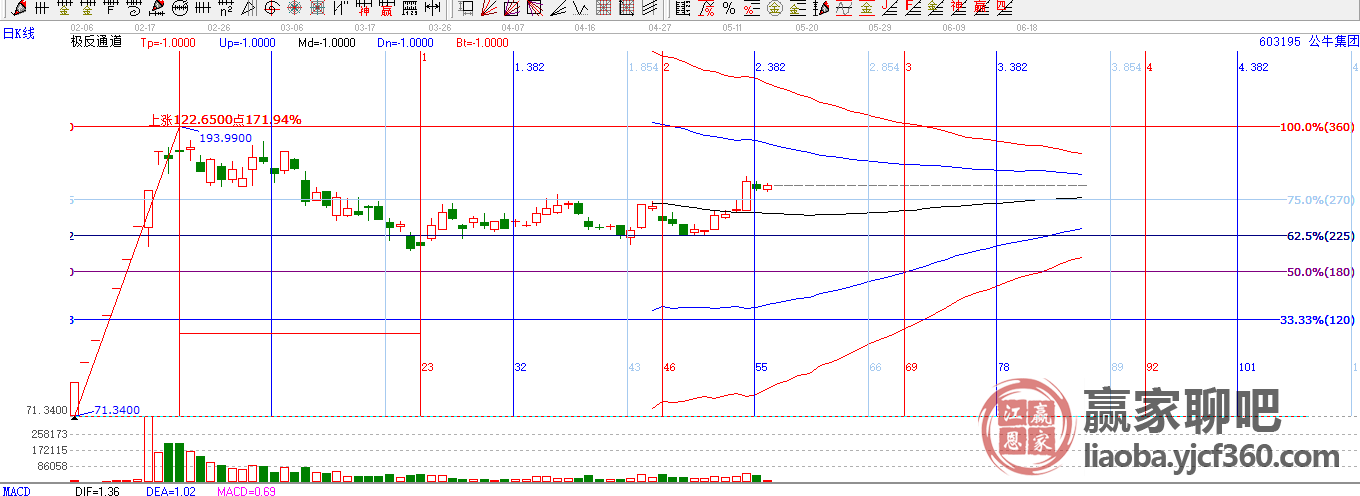Click time cycle marker 69
Image resolution: width=1360 pixels, height=496 pixels.
(911, 367)
